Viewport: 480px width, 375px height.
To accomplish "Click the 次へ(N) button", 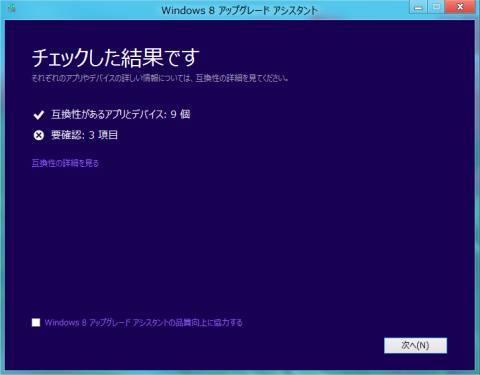I will click(x=415, y=345).
